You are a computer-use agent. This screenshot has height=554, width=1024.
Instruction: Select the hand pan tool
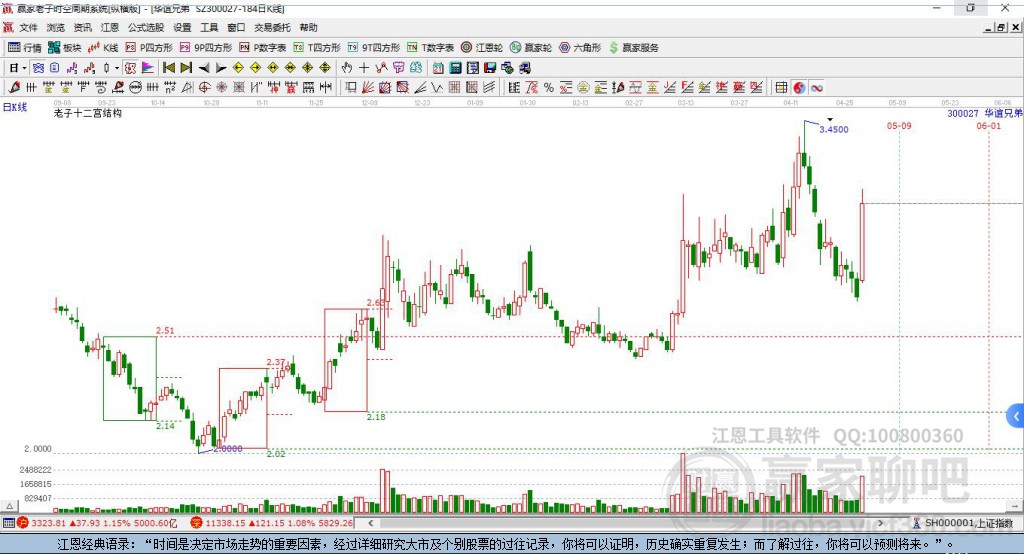pos(347,68)
